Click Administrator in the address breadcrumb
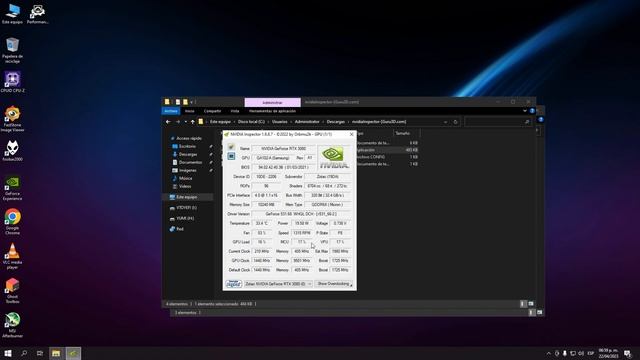 307,122
